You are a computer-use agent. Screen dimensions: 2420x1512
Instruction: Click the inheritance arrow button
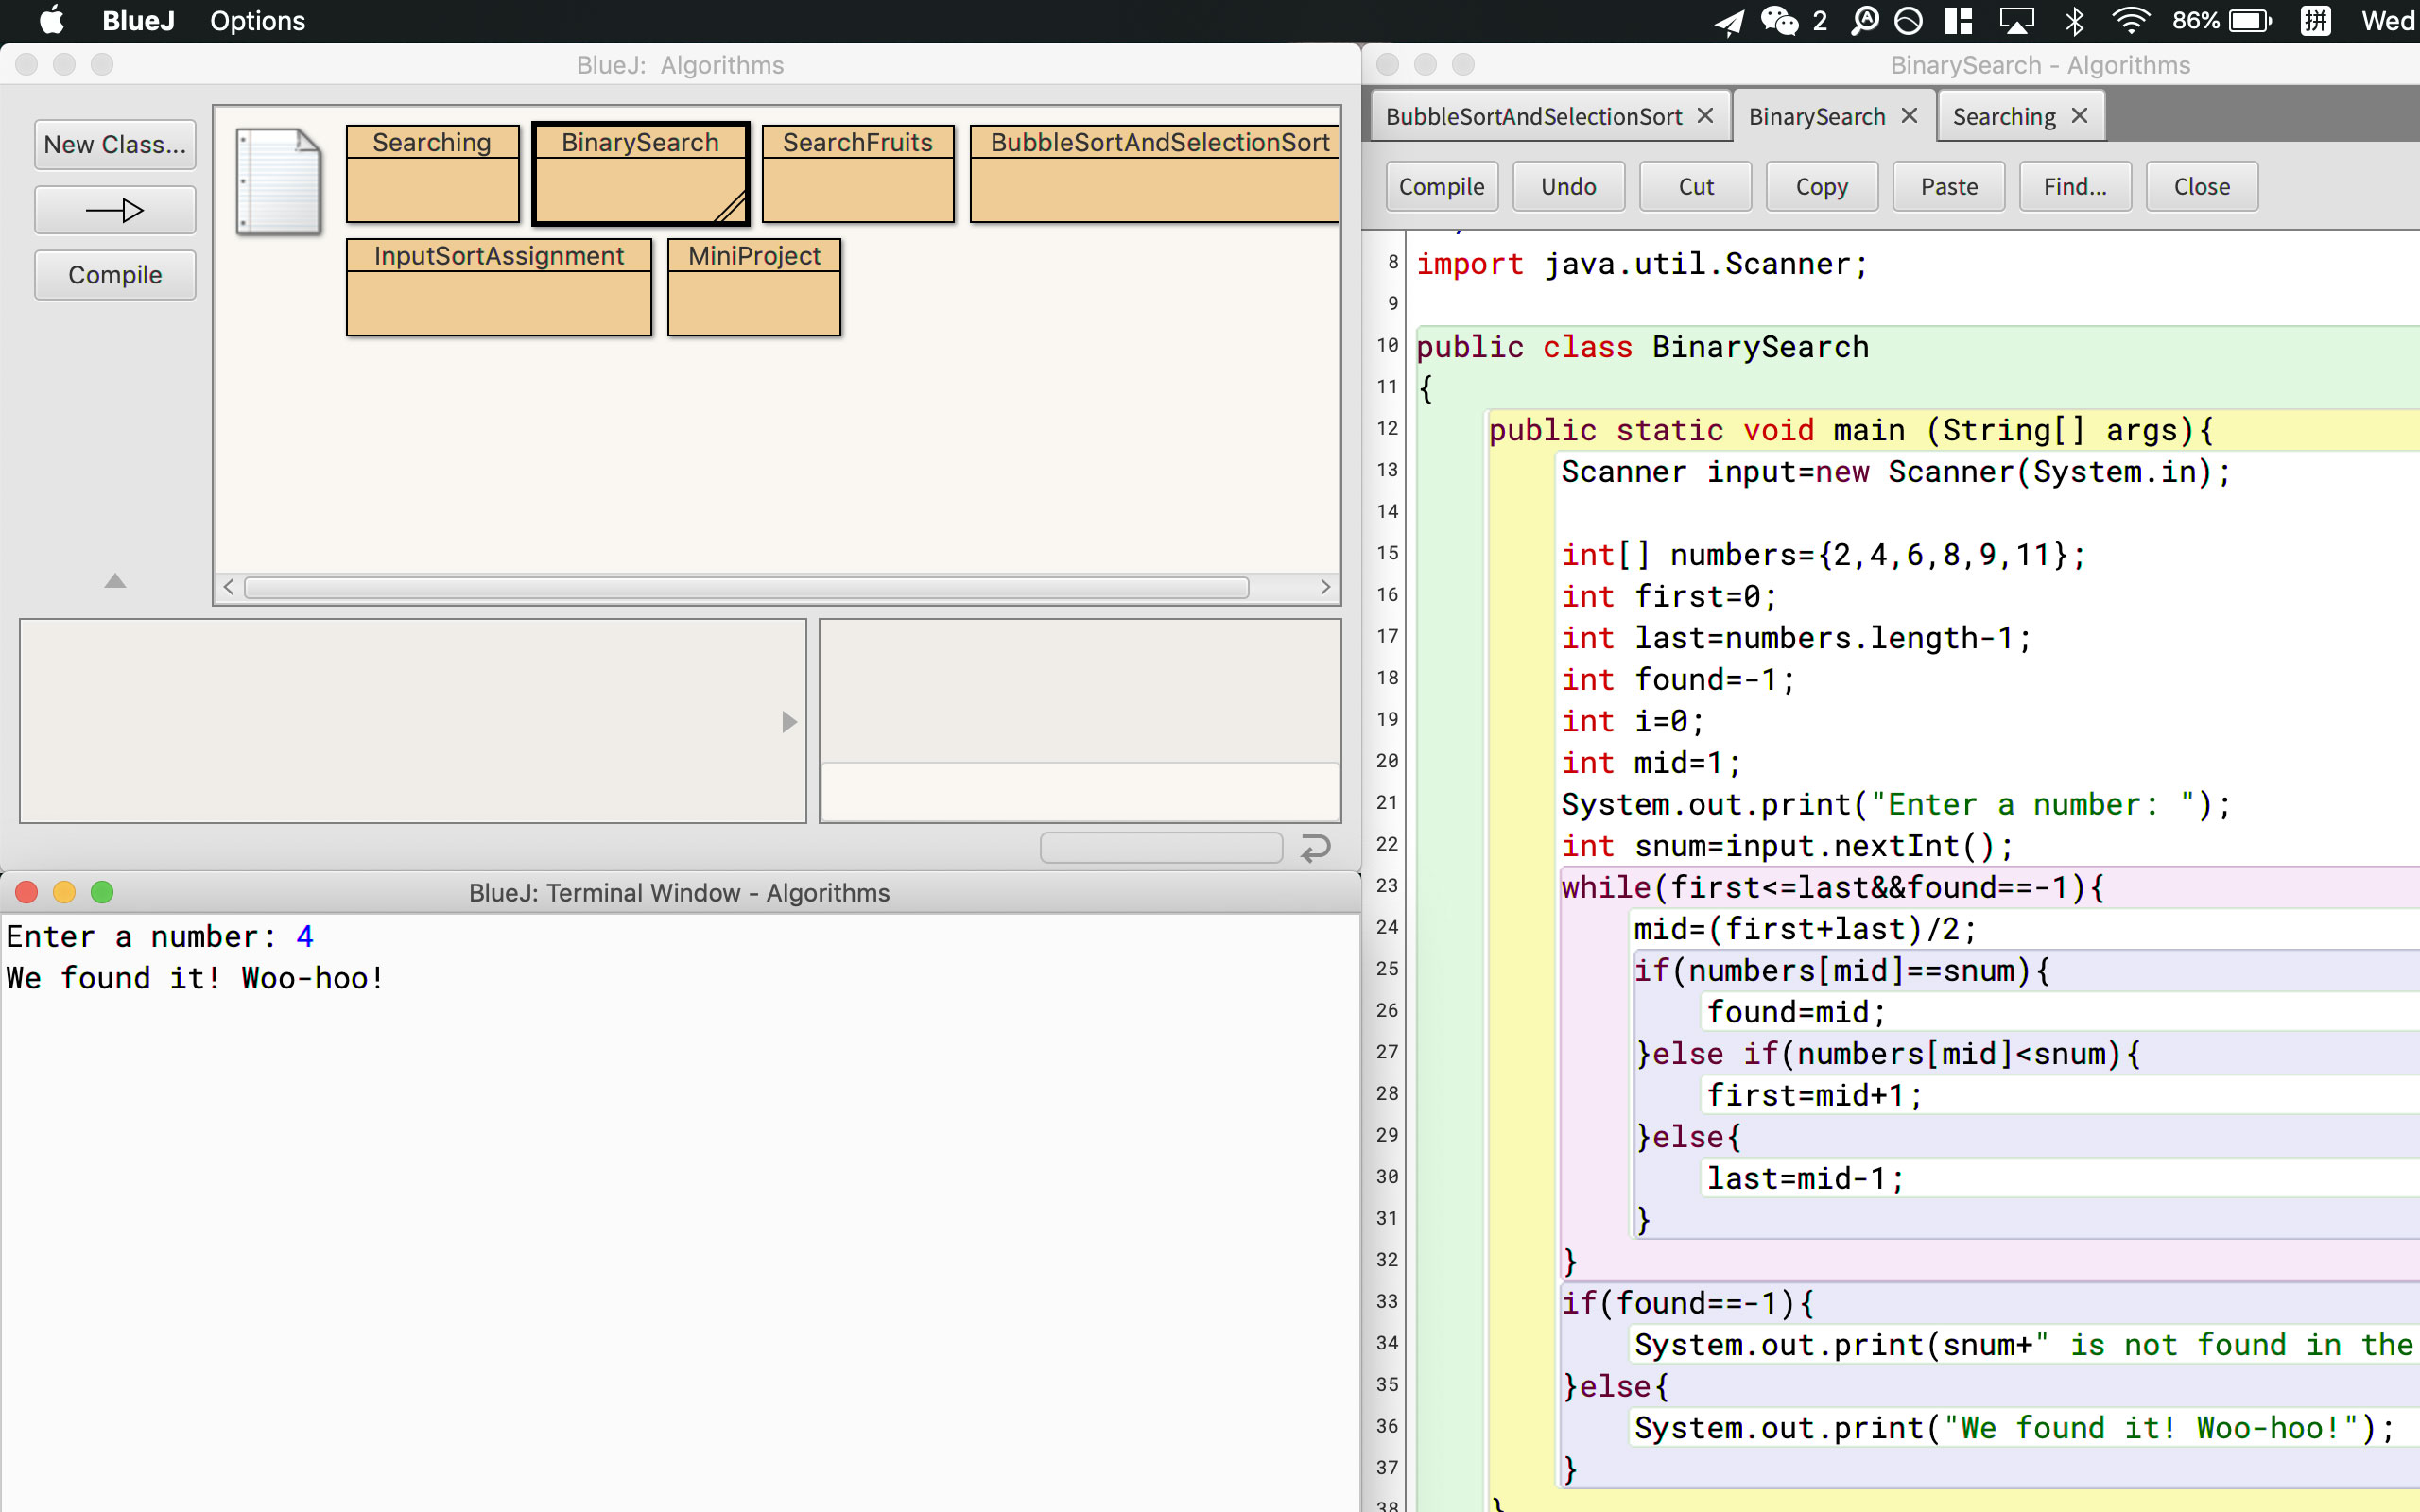[115, 210]
